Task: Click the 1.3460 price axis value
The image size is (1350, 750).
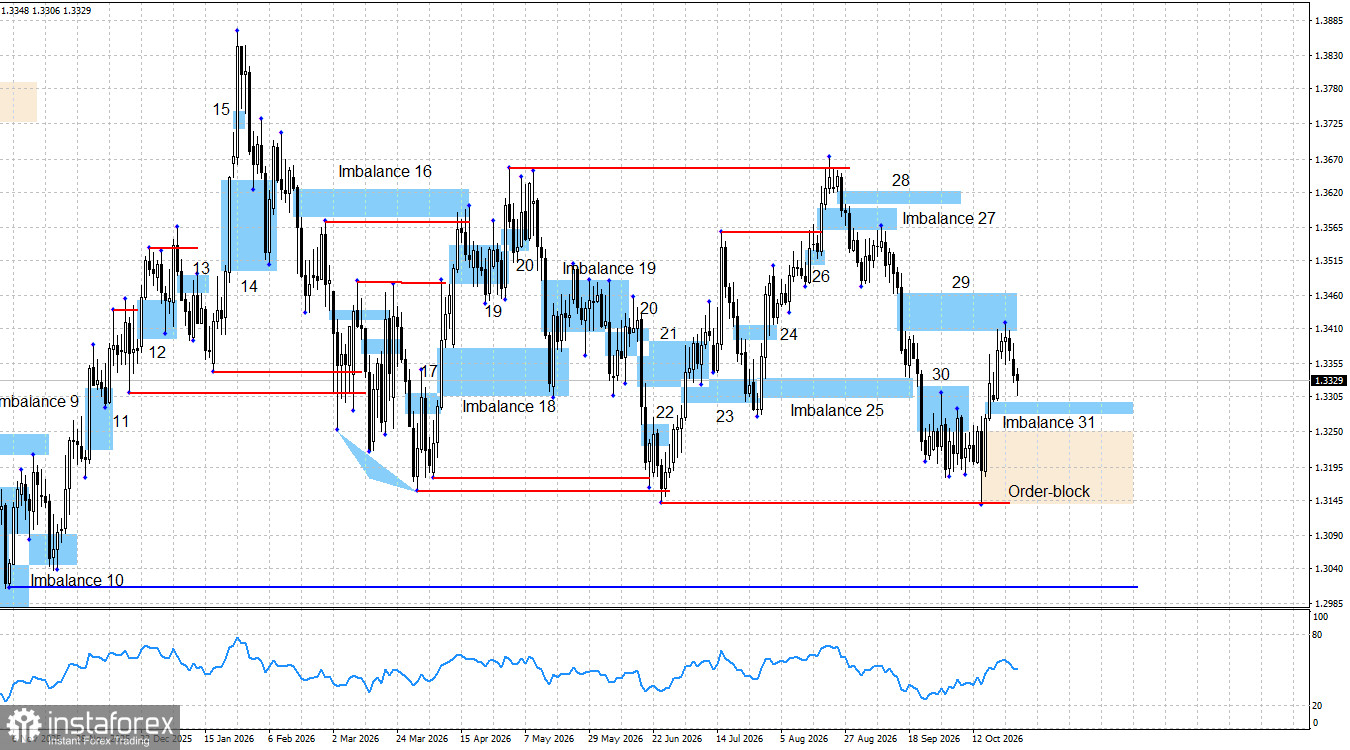Action: 1328,295
